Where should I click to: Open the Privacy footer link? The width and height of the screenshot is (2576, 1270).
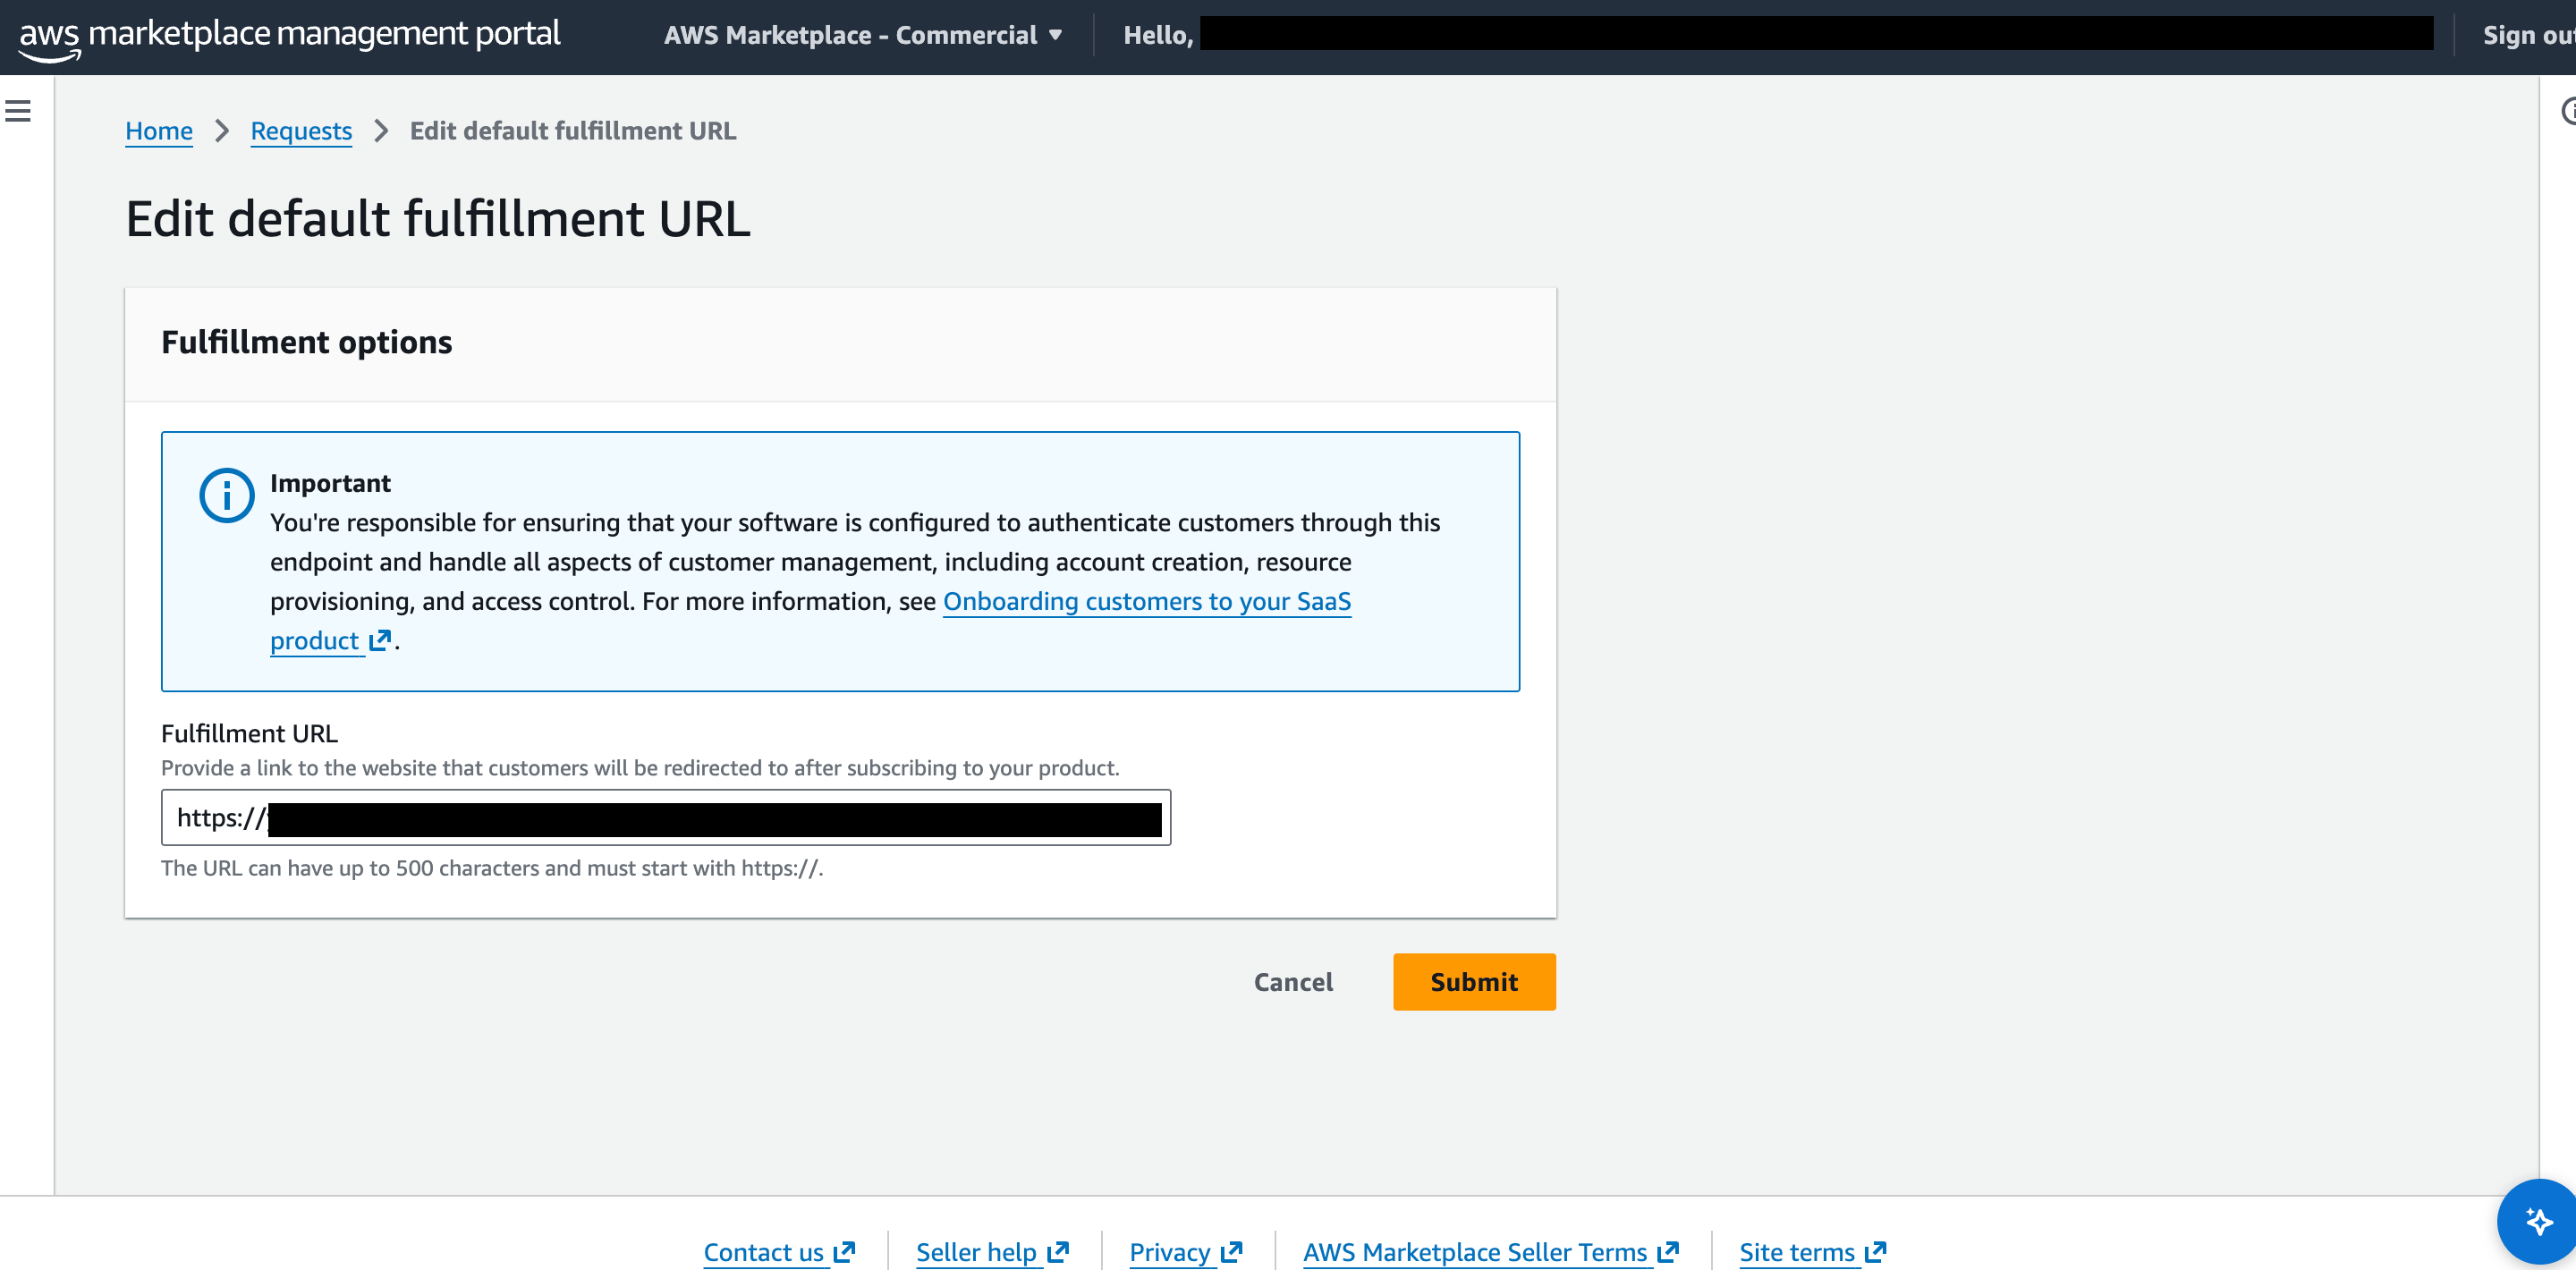(1185, 1252)
